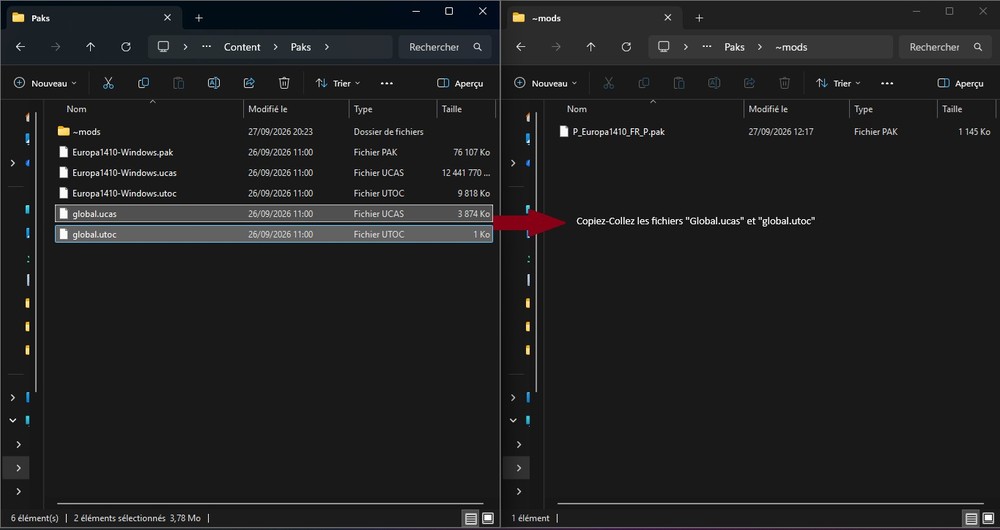This screenshot has width=1000, height=530.
Task: Refresh the ~mods window
Action: click(x=626, y=47)
